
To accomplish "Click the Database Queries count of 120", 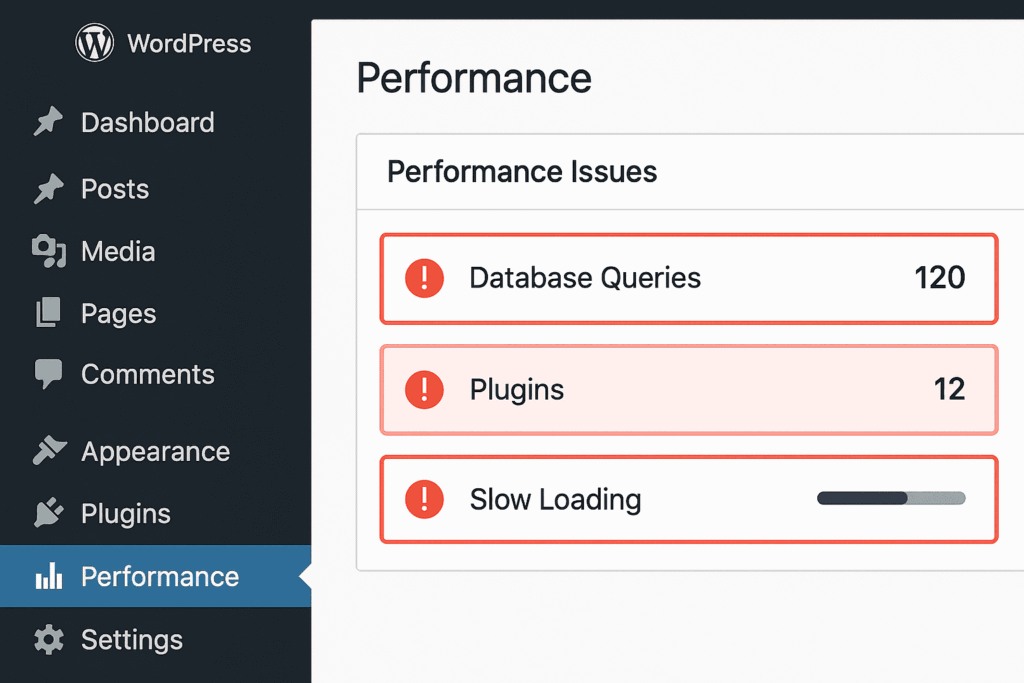I will (x=940, y=279).
